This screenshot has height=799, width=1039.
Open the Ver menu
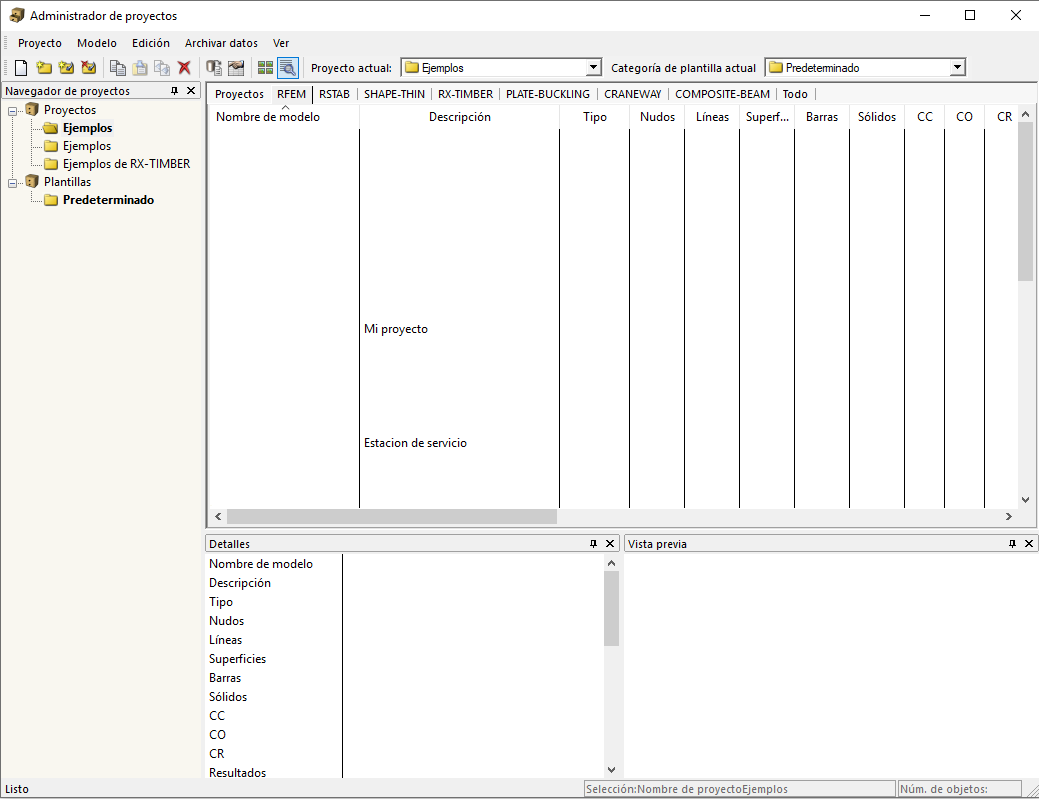(x=281, y=43)
